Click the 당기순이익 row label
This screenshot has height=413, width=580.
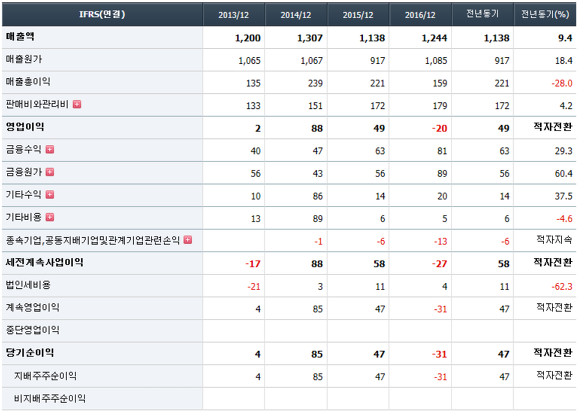[x=30, y=353]
